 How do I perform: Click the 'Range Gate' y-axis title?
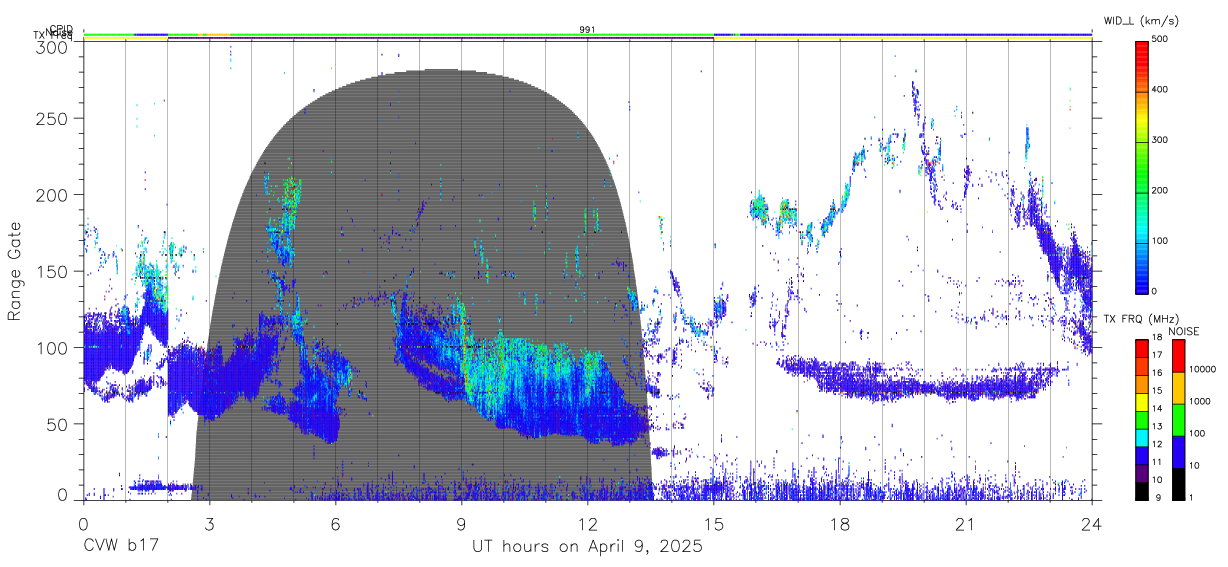[x=15, y=271]
